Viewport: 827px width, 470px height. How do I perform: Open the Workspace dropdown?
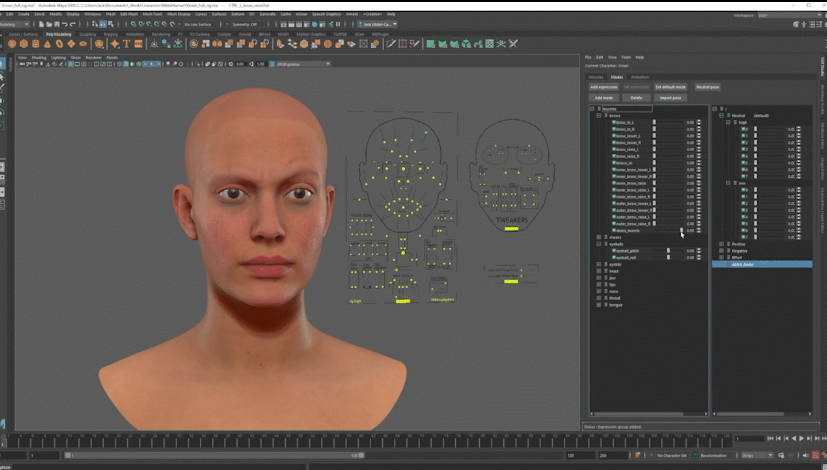(x=790, y=15)
